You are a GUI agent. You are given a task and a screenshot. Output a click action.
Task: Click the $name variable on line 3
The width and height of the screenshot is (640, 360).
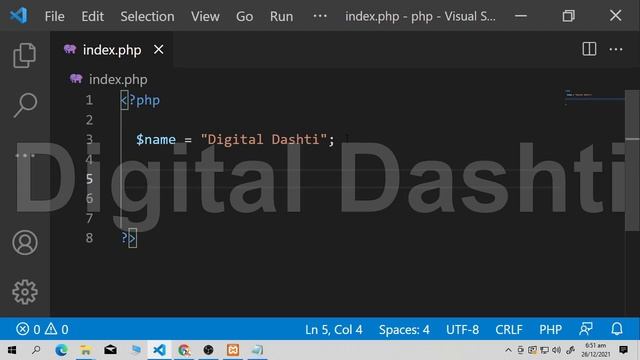[156, 140]
